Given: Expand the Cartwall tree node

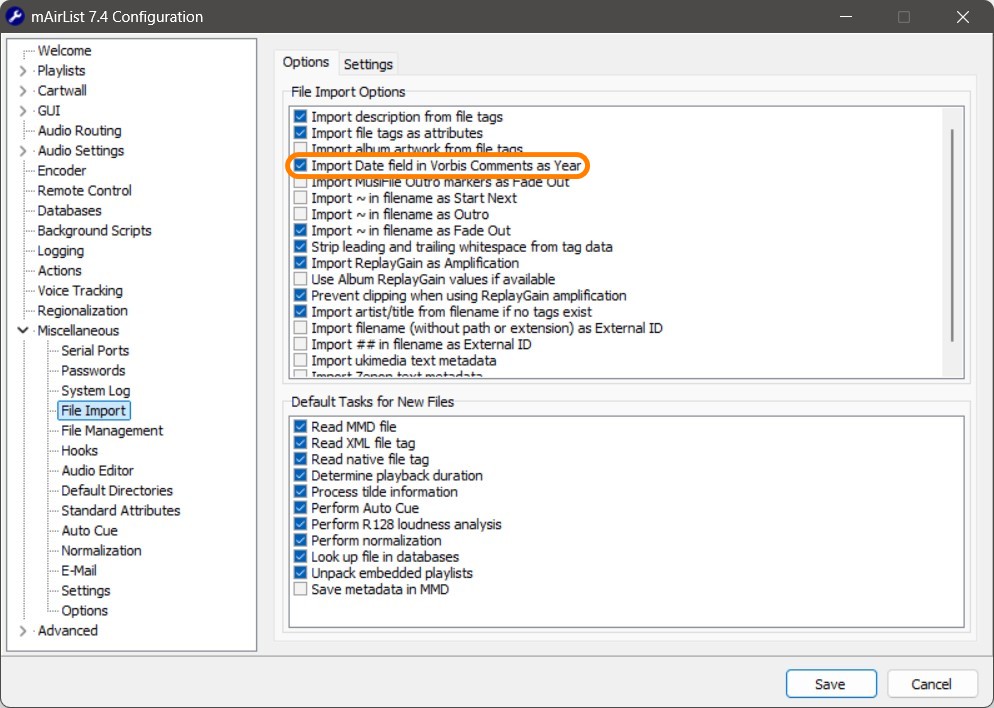Looking at the screenshot, I should (23, 91).
